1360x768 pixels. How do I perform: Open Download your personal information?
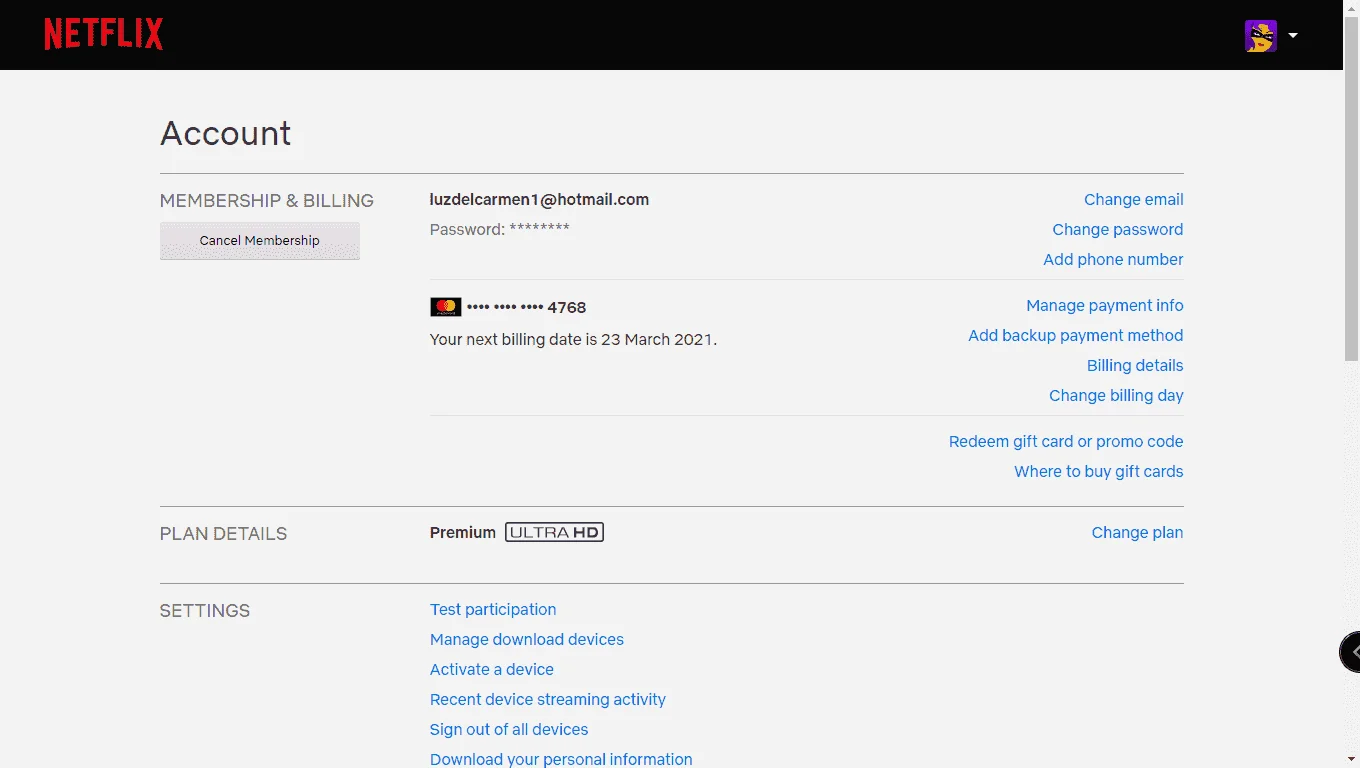(x=561, y=759)
